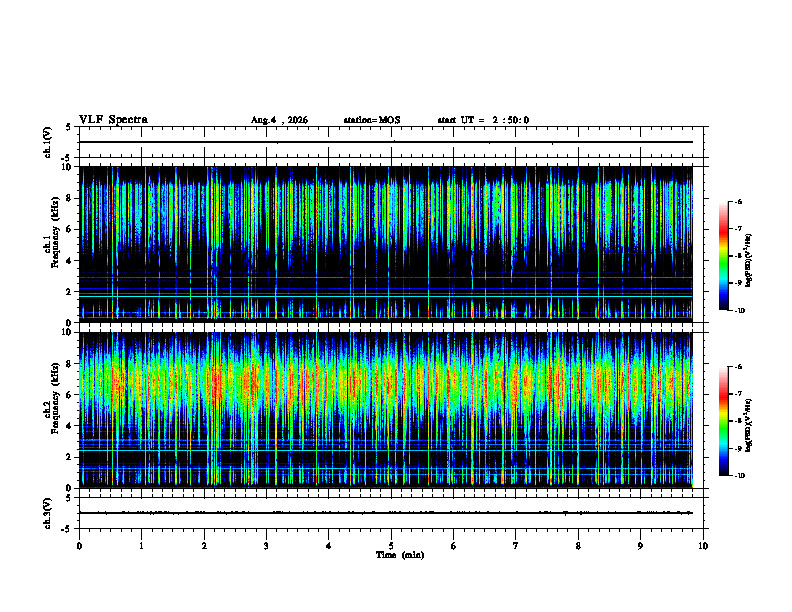Click the ch.2 log(PSD) colorbar label
The height and width of the screenshot is (612, 792).
coord(749,426)
